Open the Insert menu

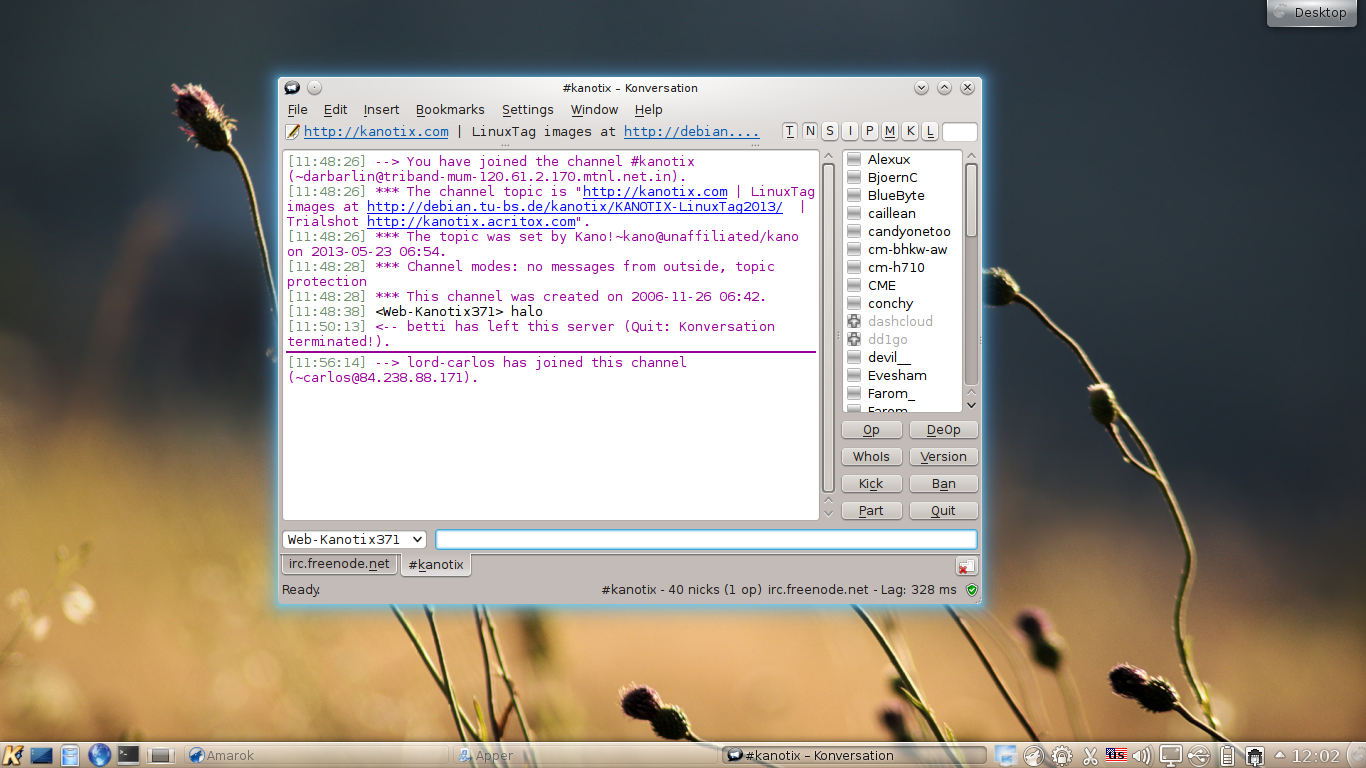[381, 110]
